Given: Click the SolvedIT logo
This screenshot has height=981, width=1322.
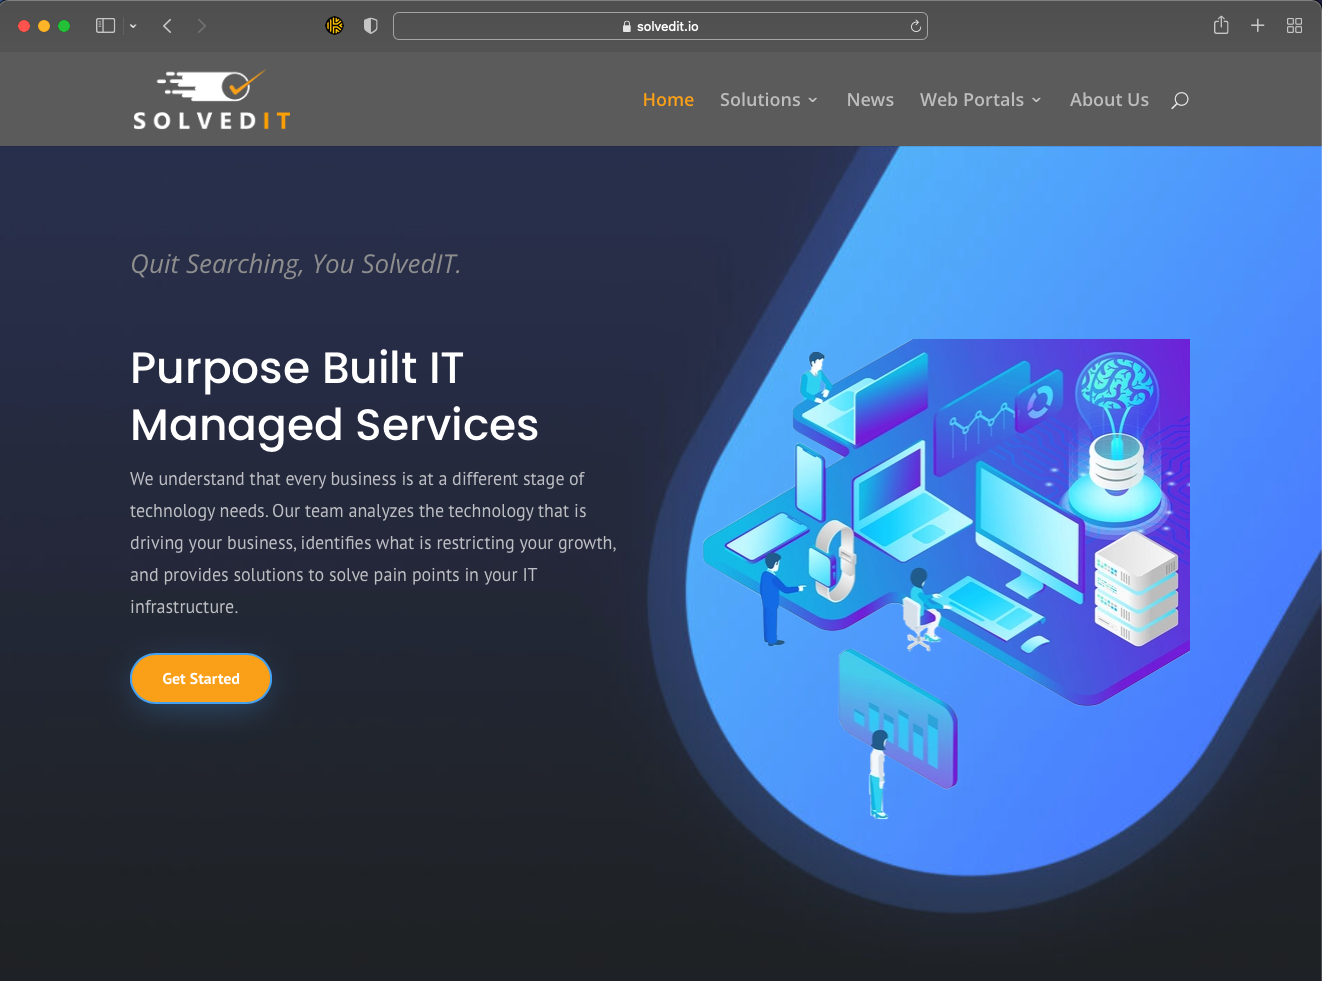Looking at the screenshot, I should coord(212,100).
